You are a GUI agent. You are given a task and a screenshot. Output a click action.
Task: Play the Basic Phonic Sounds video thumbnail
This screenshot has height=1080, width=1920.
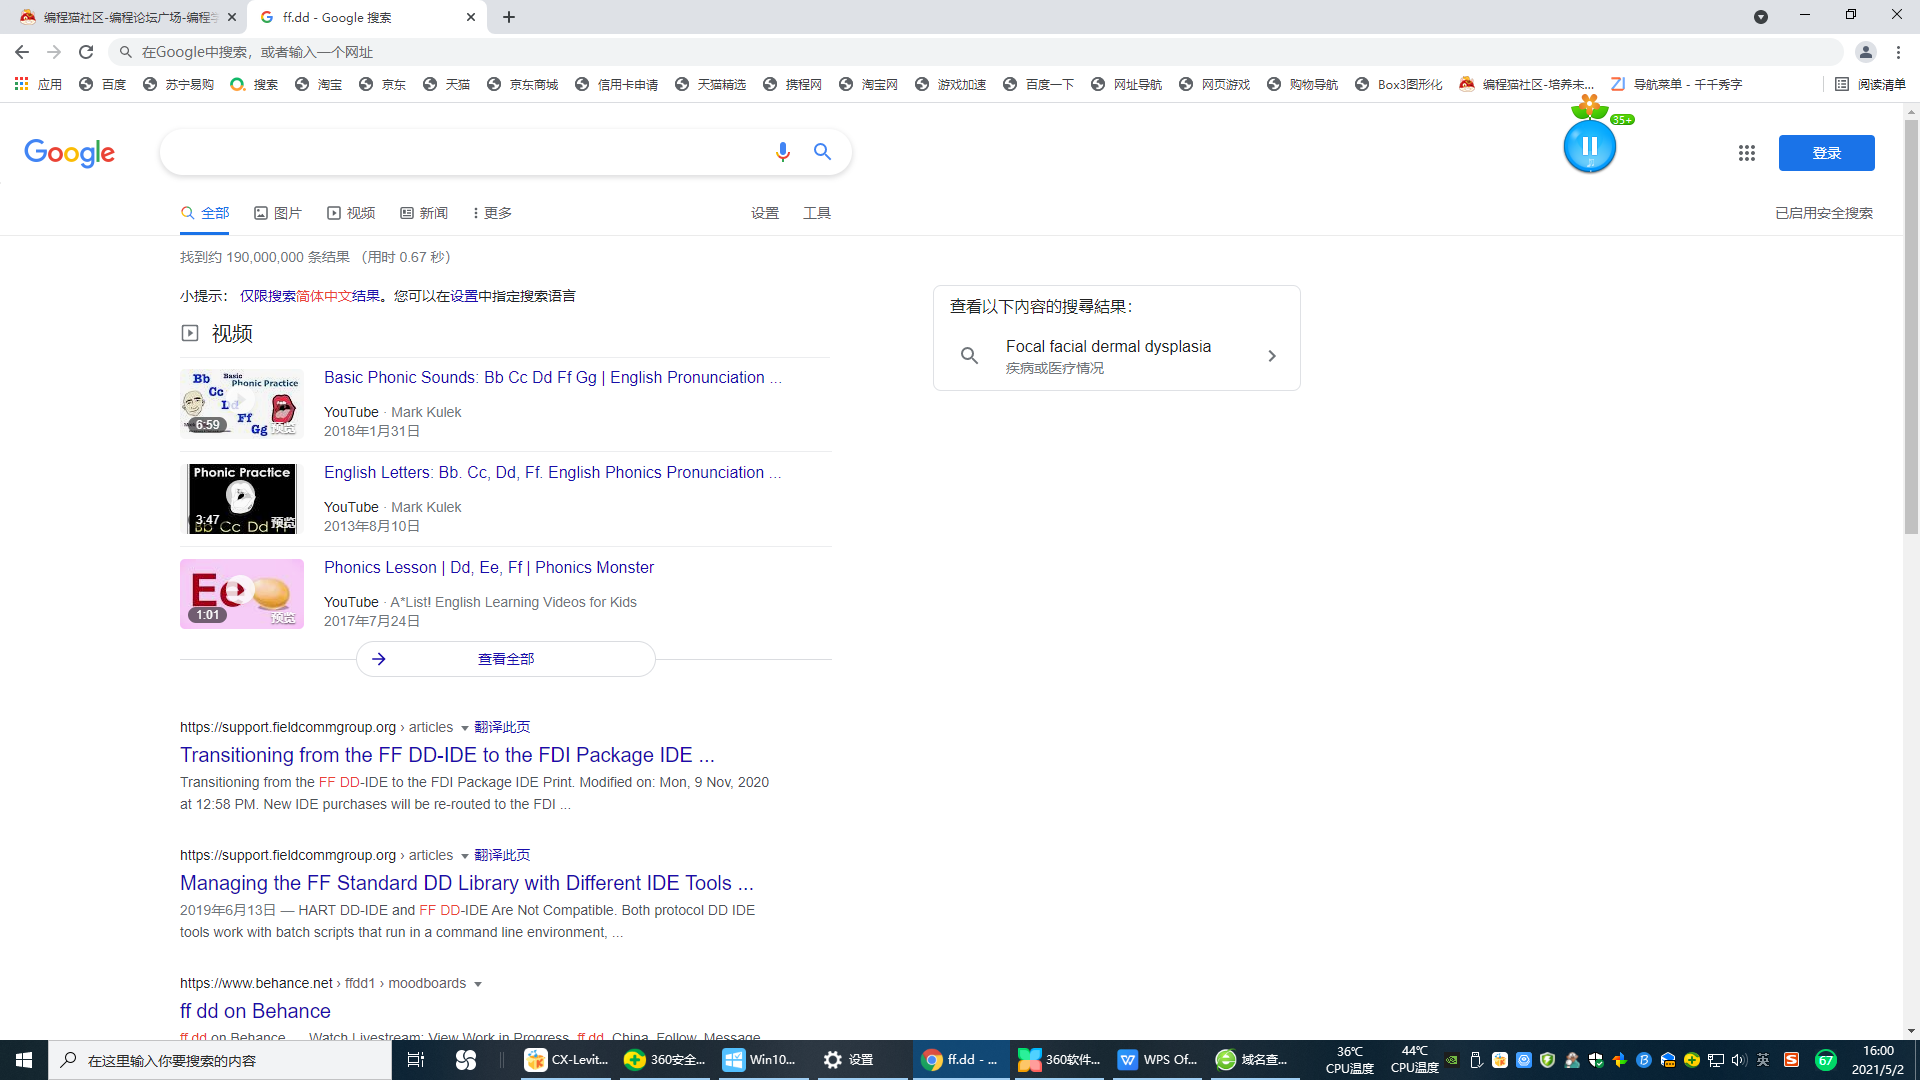242,403
